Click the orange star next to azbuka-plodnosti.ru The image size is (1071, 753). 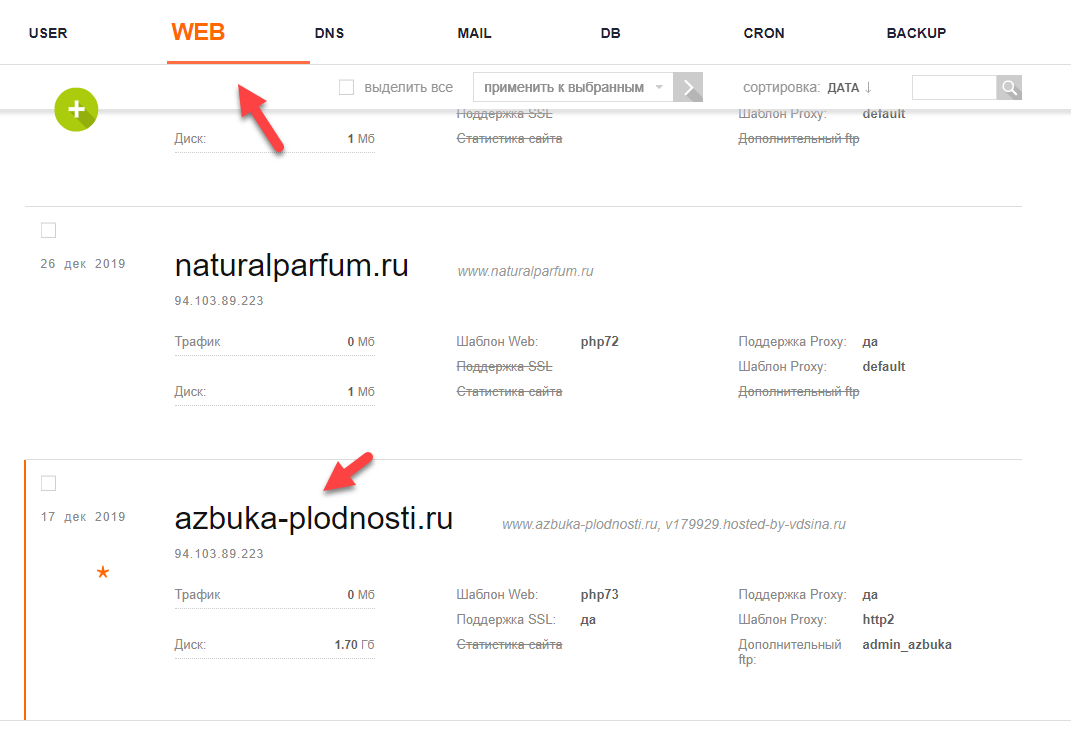pos(103,572)
